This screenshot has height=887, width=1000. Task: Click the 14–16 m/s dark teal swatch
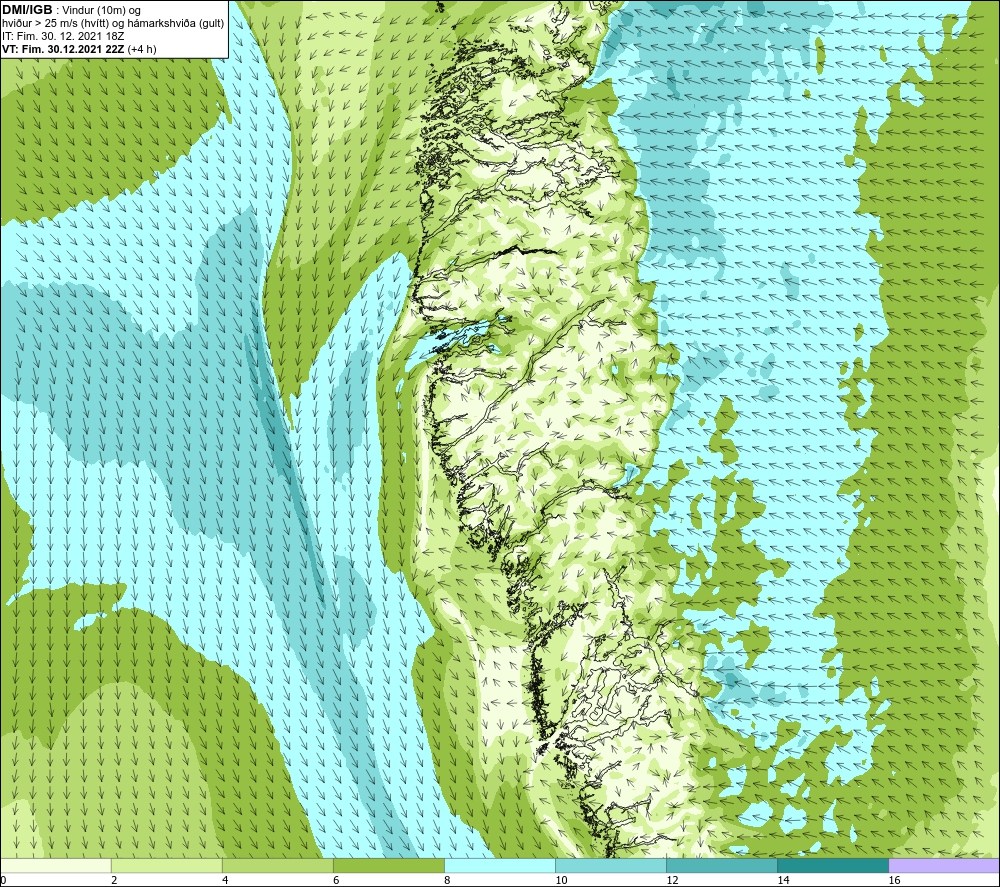click(x=833, y=865)
